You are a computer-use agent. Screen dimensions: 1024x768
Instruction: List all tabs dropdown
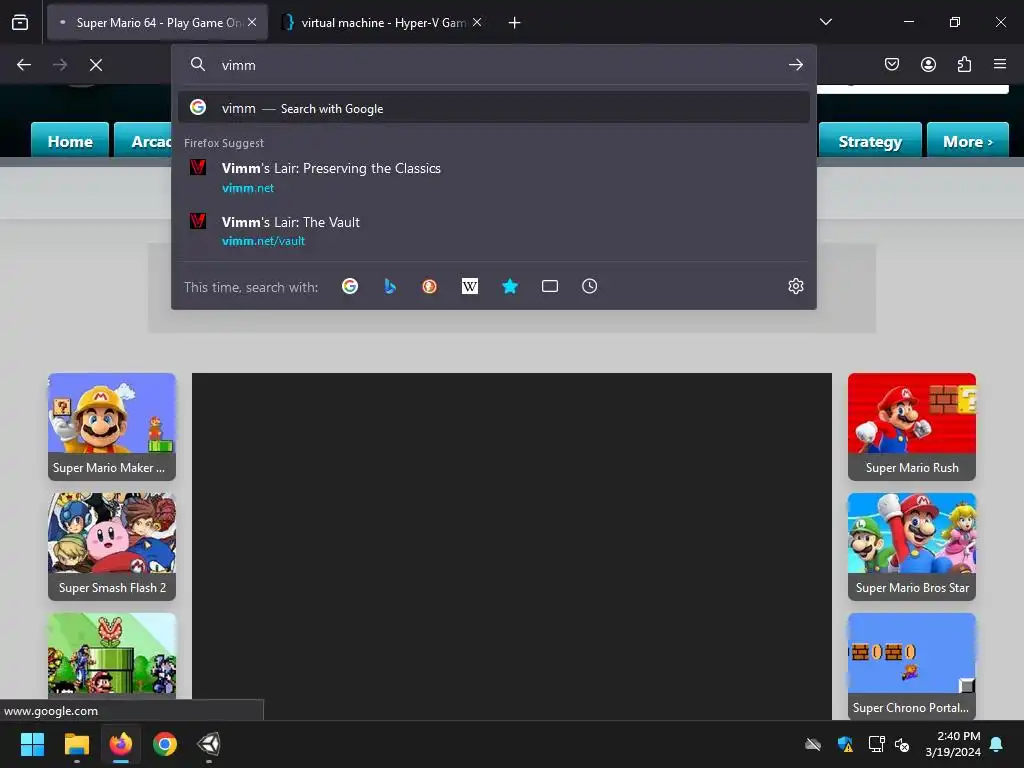point(825,22)
